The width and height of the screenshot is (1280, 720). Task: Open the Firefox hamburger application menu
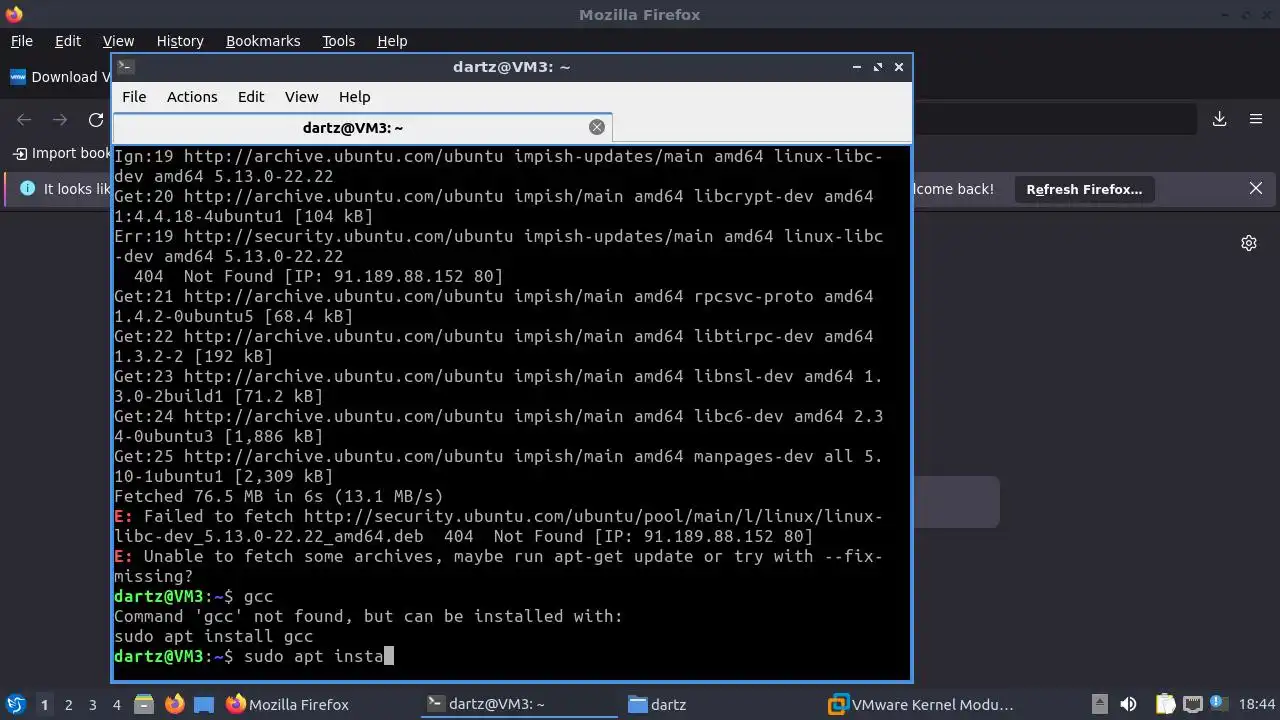[1256, 119]
